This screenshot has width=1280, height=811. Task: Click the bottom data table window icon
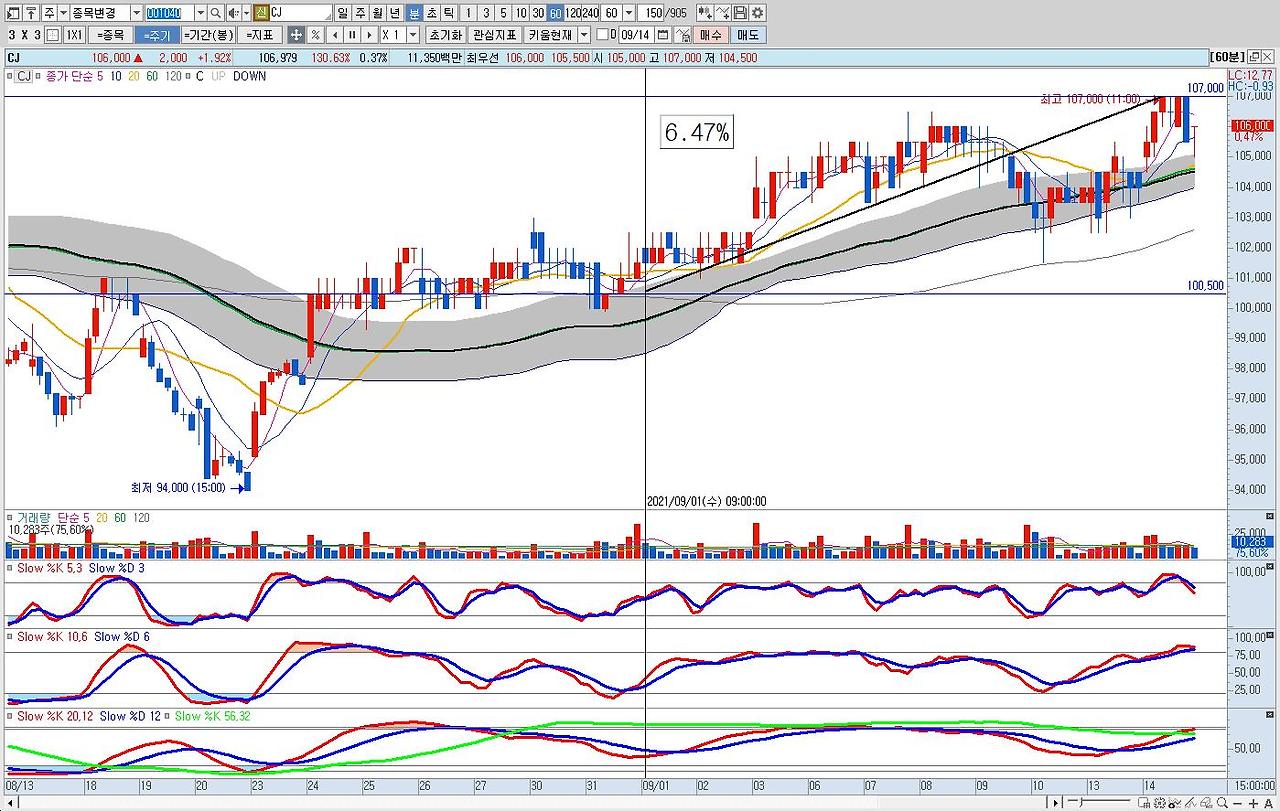1144,803
